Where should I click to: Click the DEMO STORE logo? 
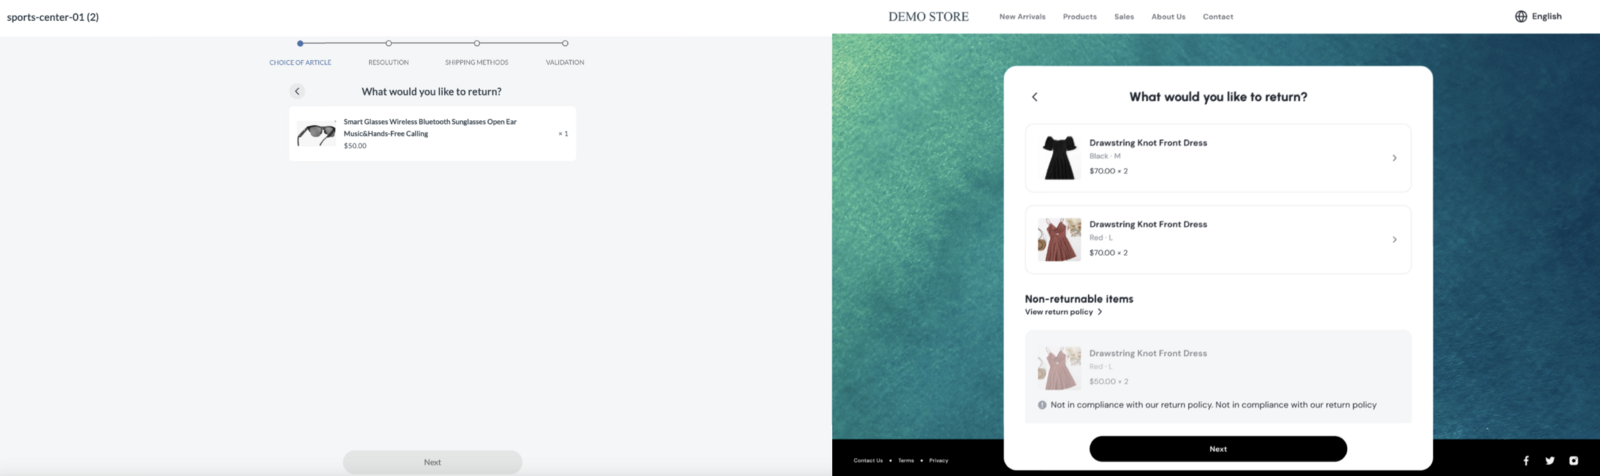[x=928, y=17]
